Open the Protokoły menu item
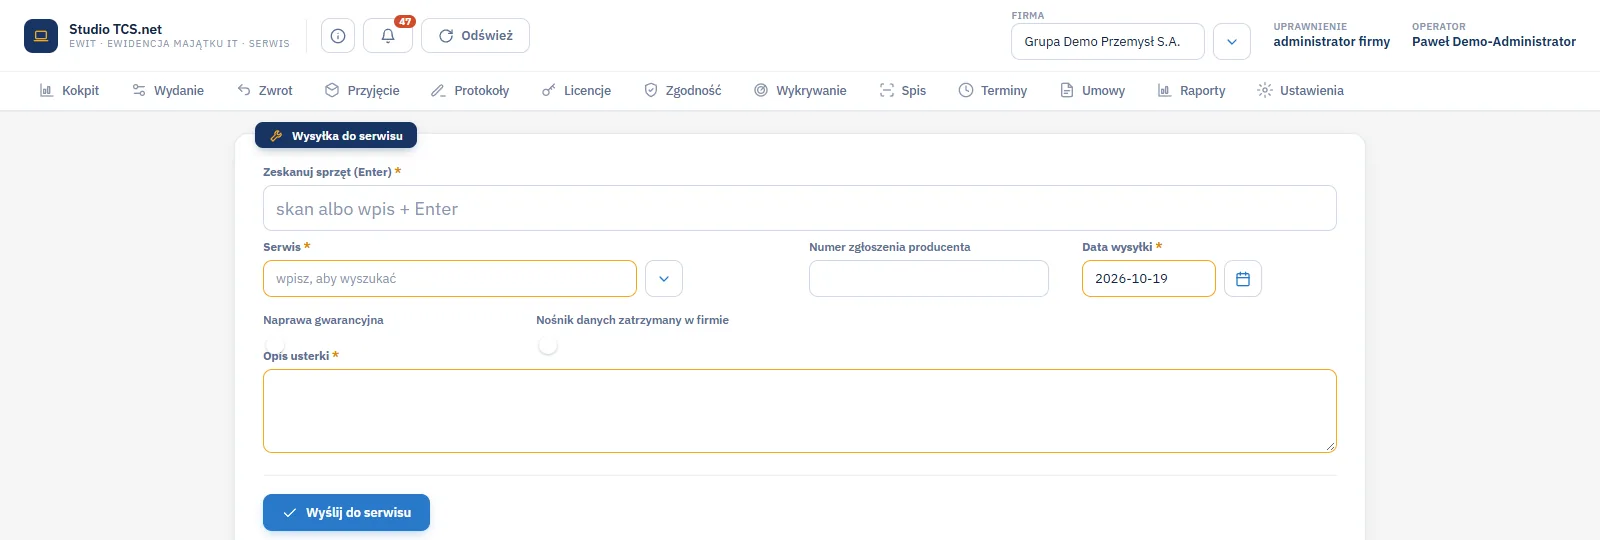1600x540 pixels. tap(470, 91)
